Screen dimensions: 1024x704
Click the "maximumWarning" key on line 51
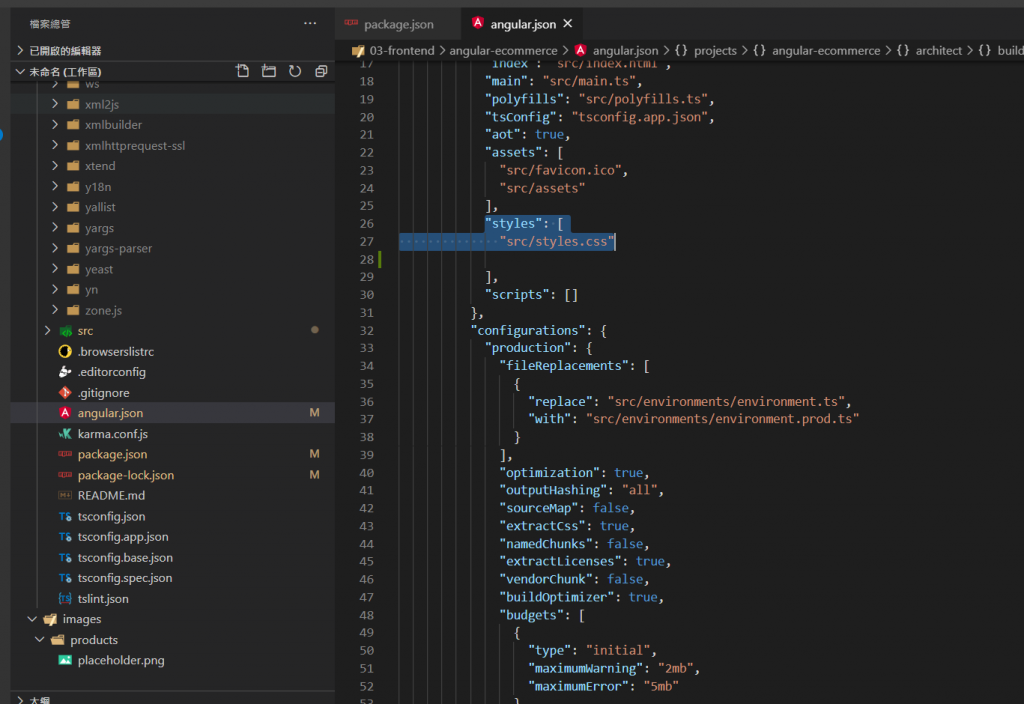(x=586, y=669)
